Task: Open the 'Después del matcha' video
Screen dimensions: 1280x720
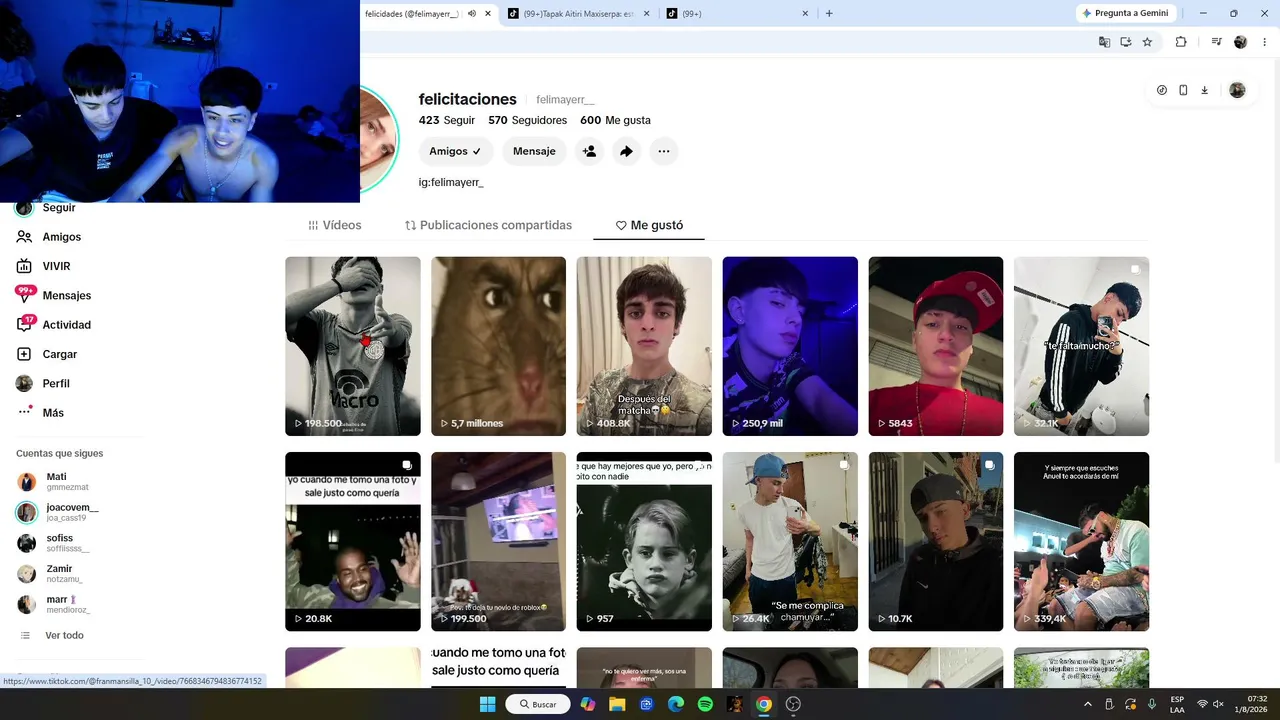Action: click(x=644, y=346)
